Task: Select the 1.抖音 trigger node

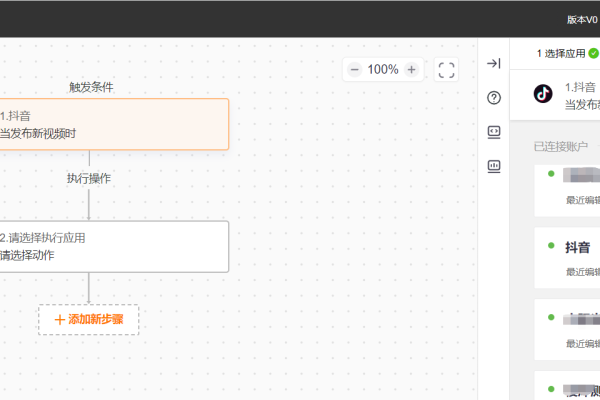Action: pos(113,124)
